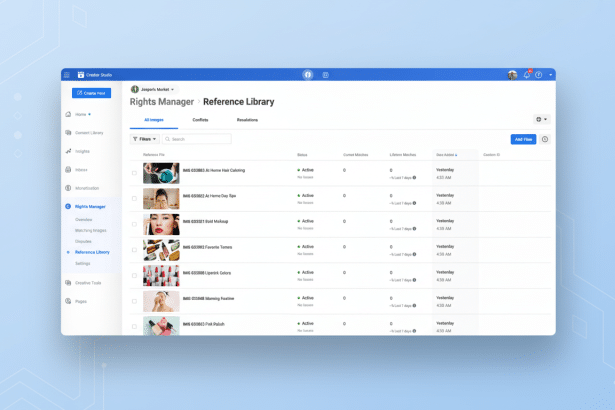This screenshot has height=410, width=615.
Task: Check the At Home Hair Coloring row checkbox
Action: coord(134,173)
